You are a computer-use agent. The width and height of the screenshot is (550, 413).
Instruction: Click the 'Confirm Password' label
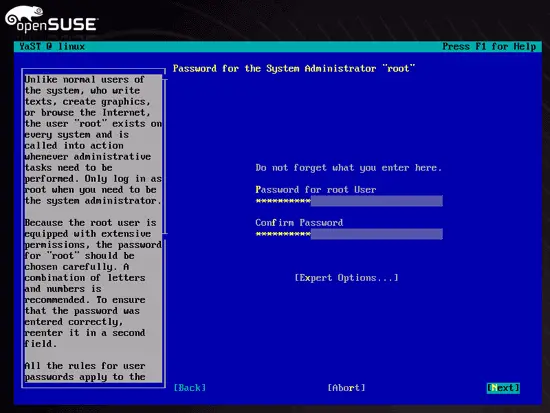[299, 223]
